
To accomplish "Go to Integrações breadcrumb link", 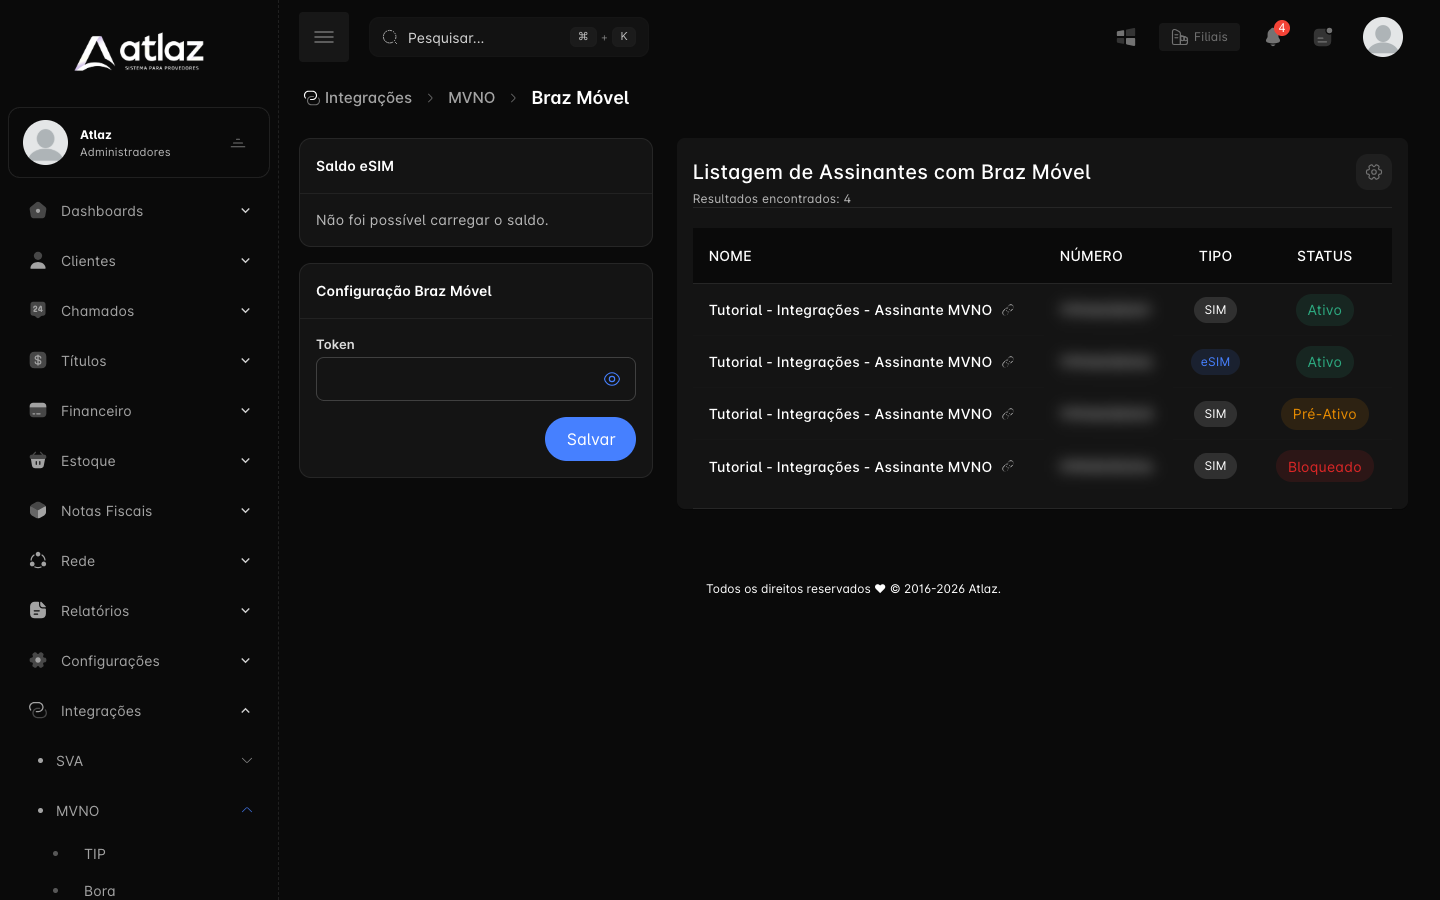I will [358, 97].
